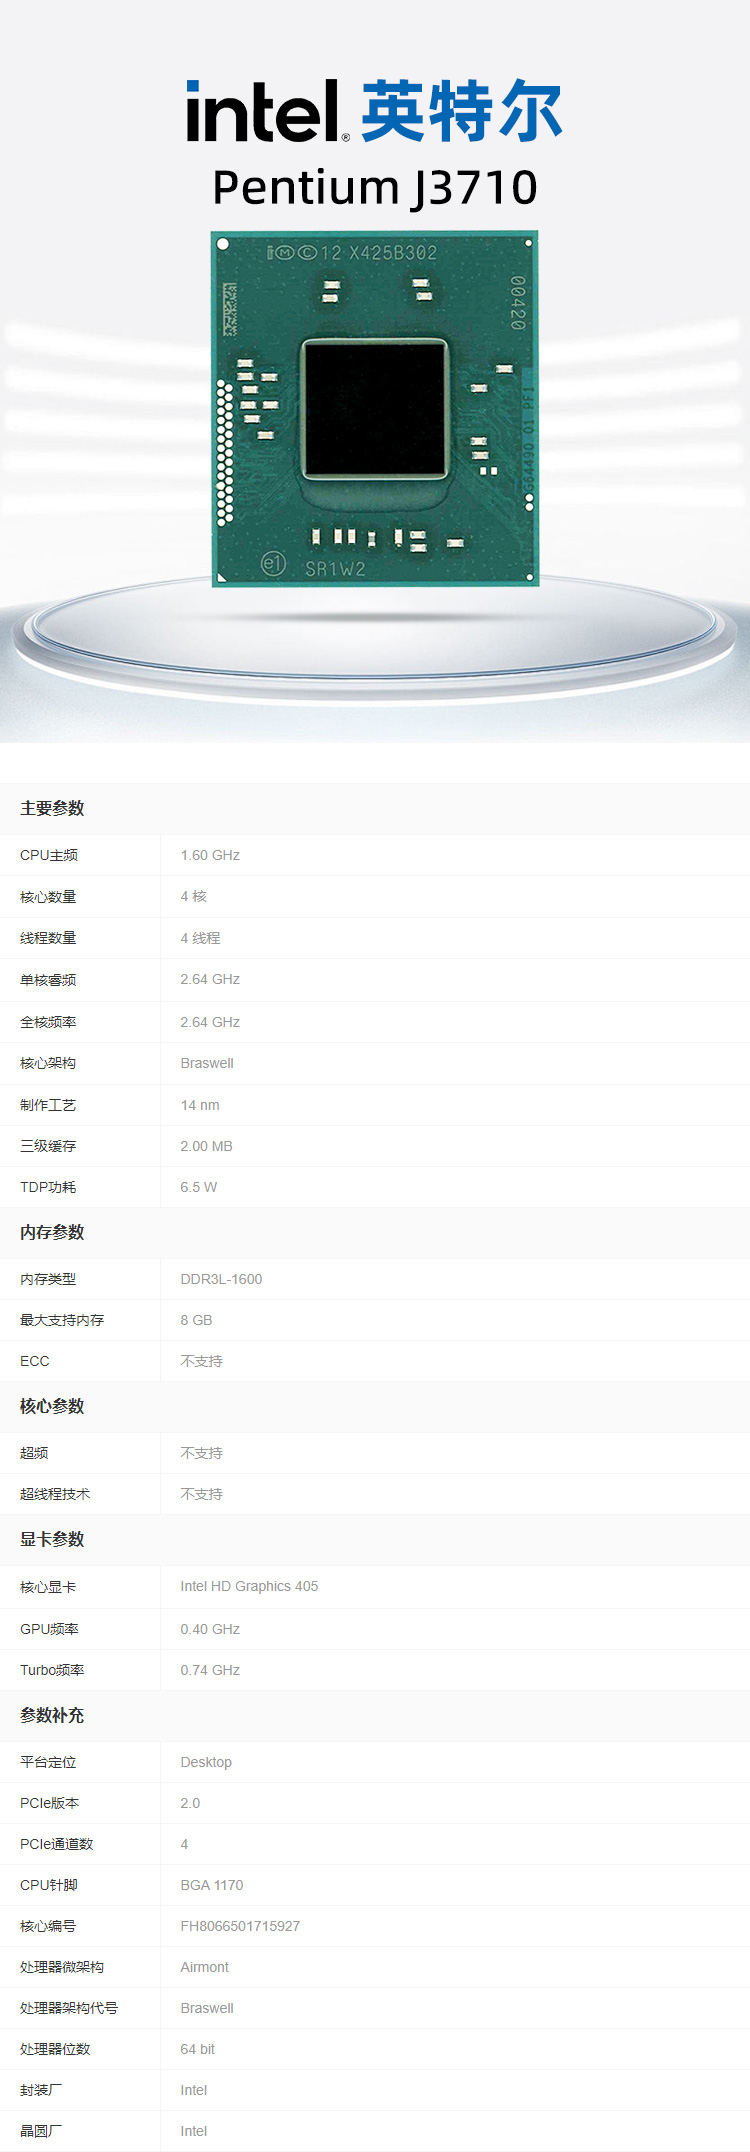This screenshot has height=2152, width=750.
Task: Click the 超频 label
Action: (x=34, y=1453)
